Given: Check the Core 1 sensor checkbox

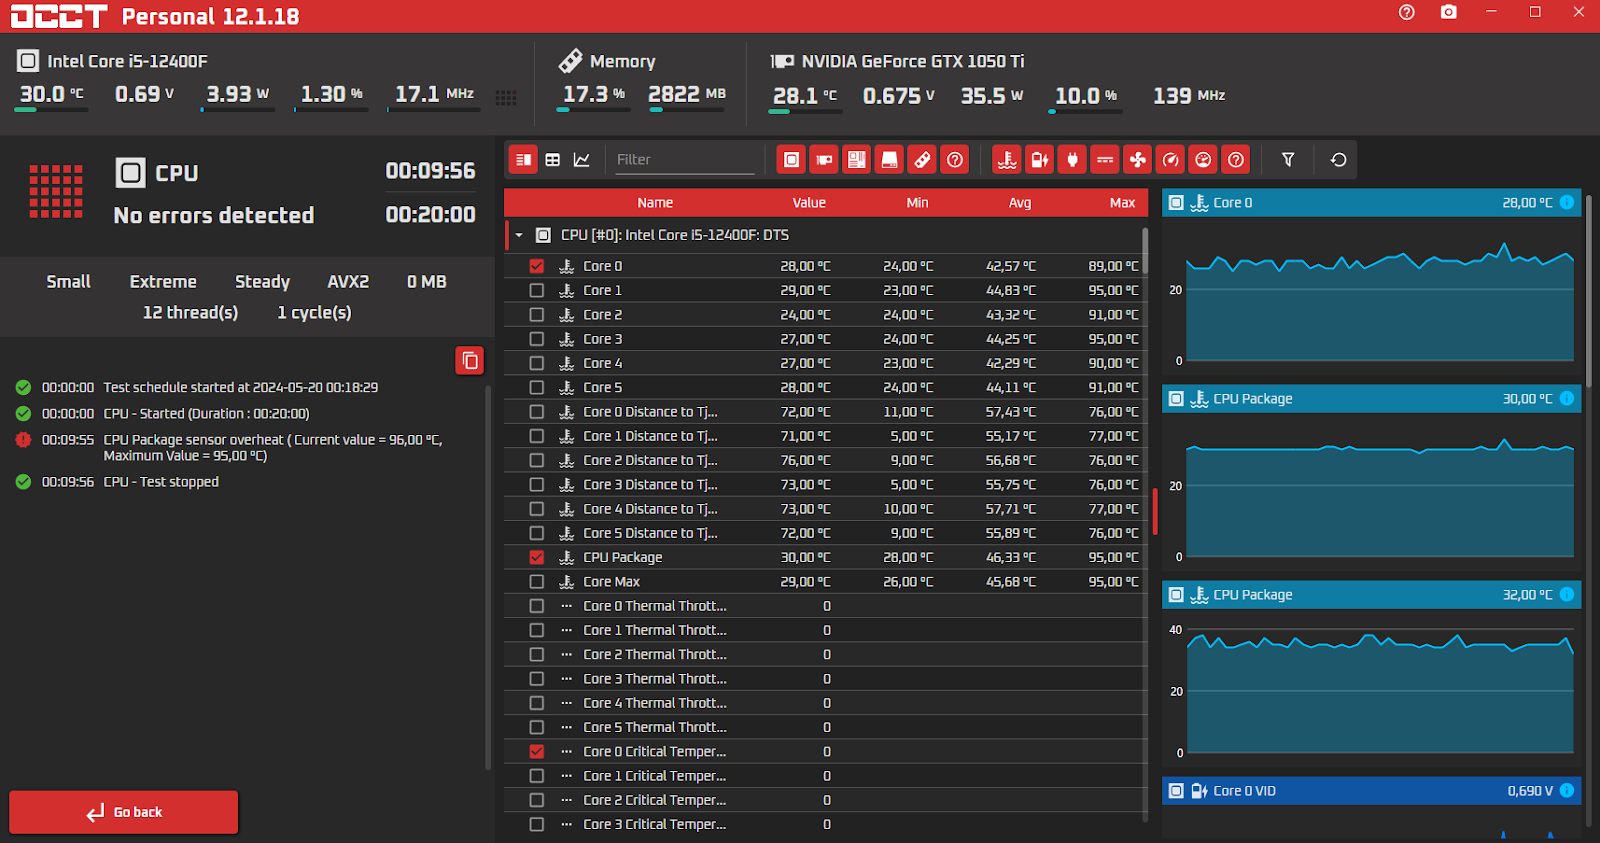Looking at the screenshot, I should click(537, 290).
